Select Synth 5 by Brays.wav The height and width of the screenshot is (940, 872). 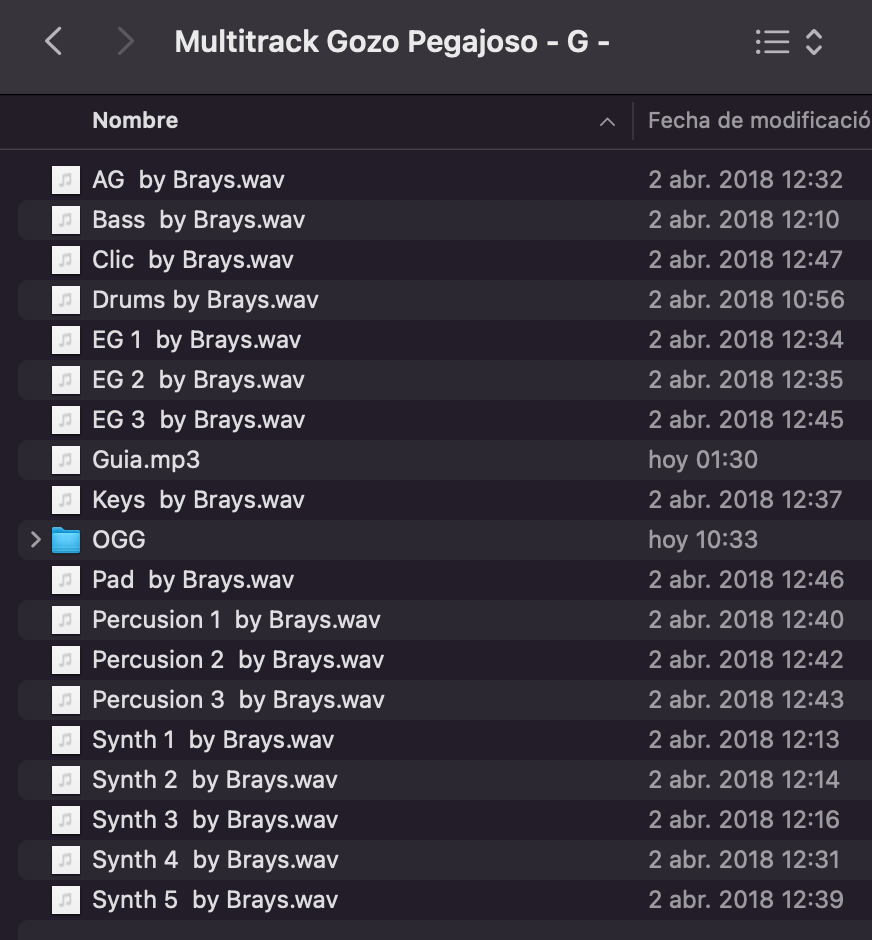pos(445,900)
